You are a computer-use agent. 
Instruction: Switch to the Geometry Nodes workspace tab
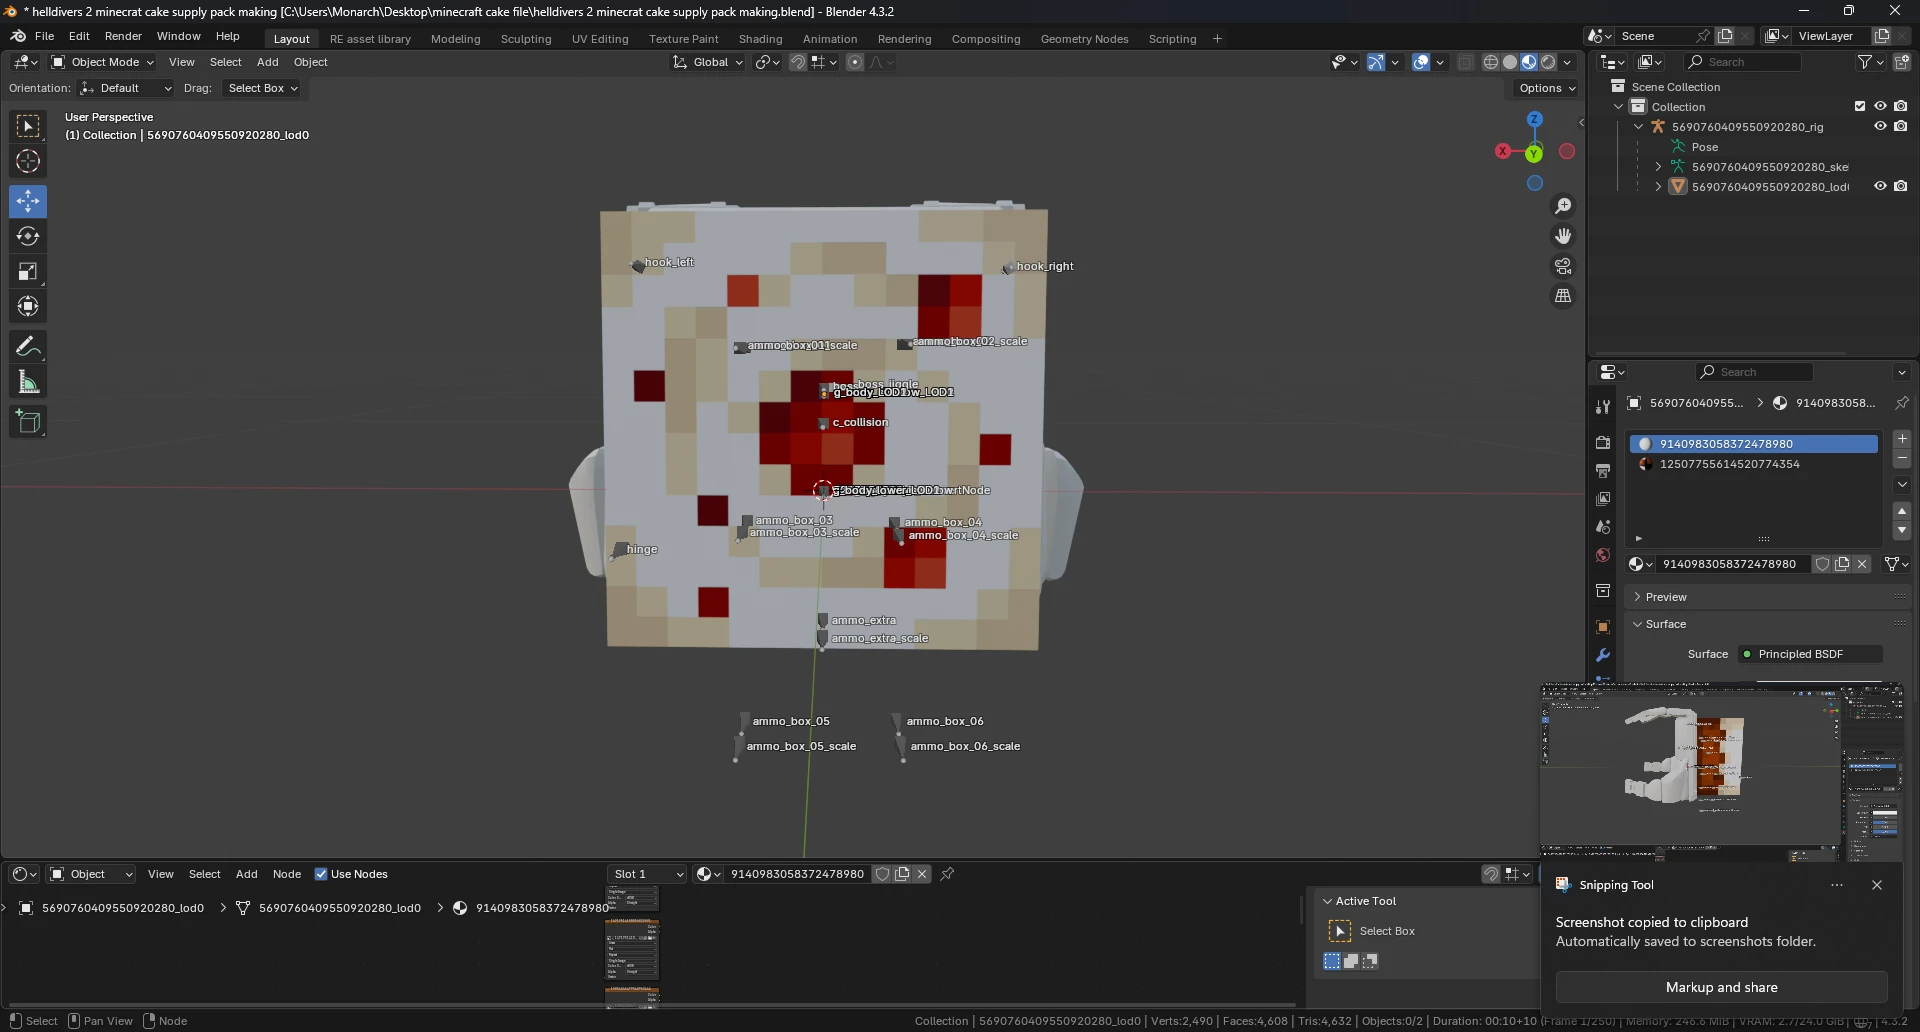[x=1084, y=39]
